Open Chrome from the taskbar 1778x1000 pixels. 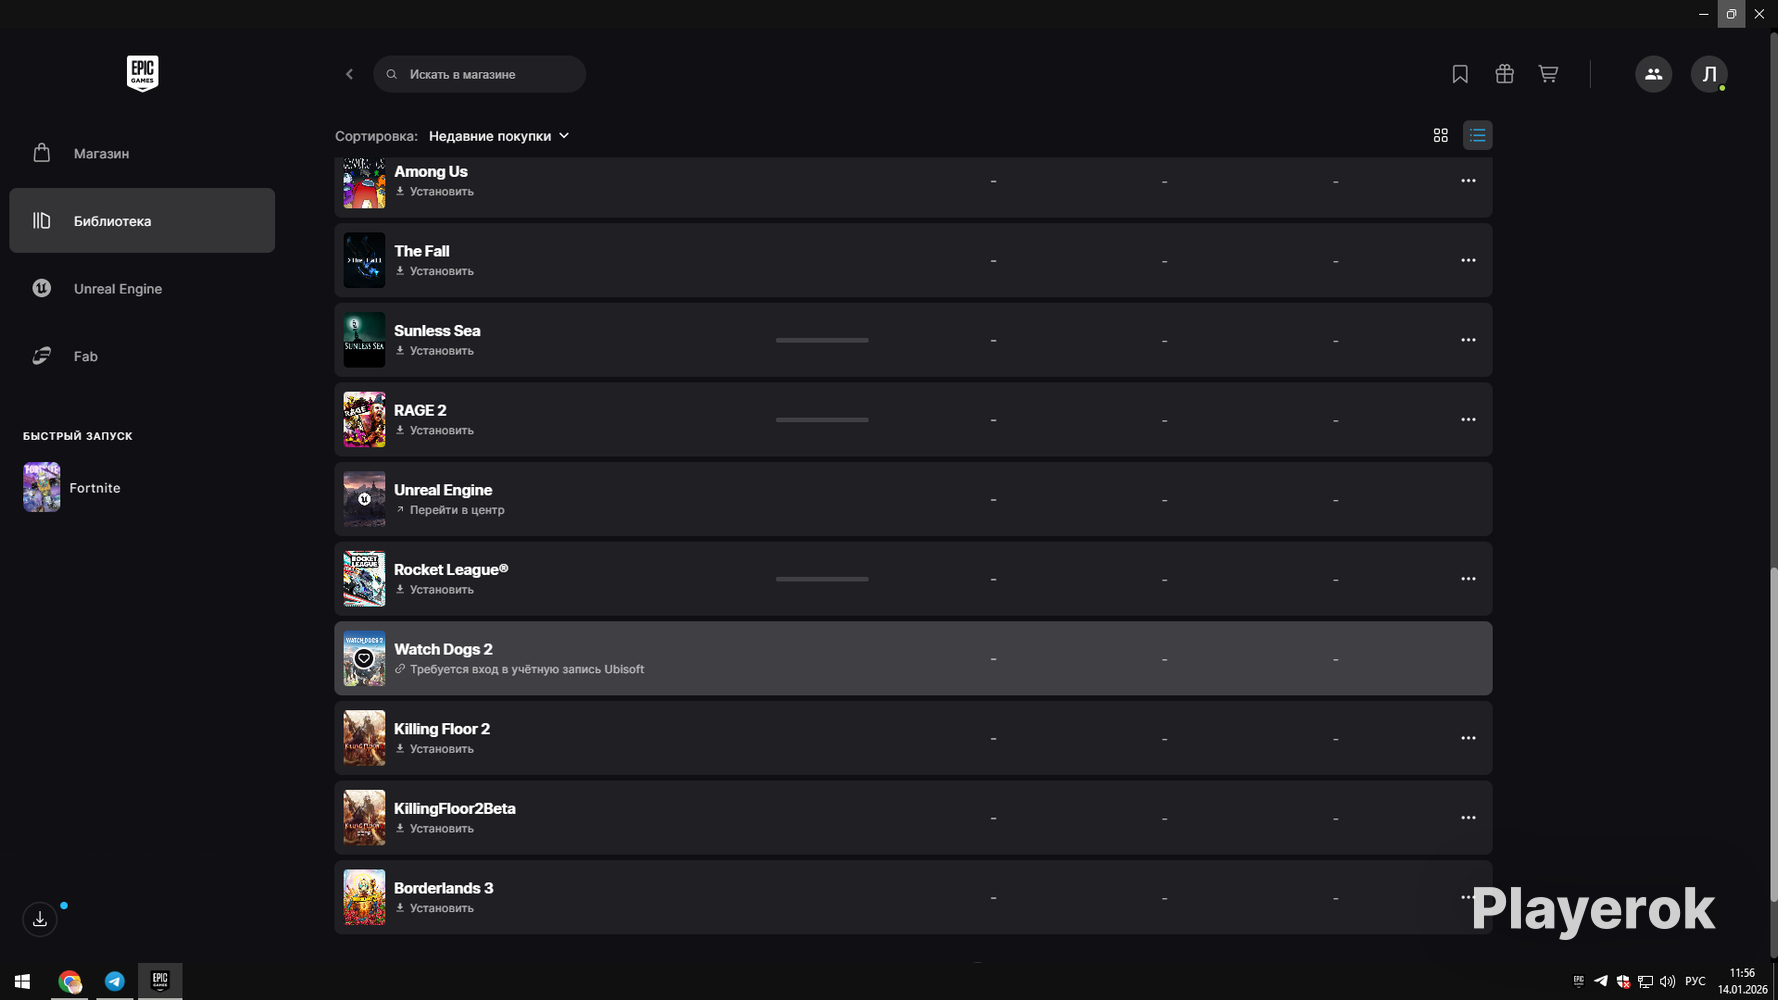point(69,981)
